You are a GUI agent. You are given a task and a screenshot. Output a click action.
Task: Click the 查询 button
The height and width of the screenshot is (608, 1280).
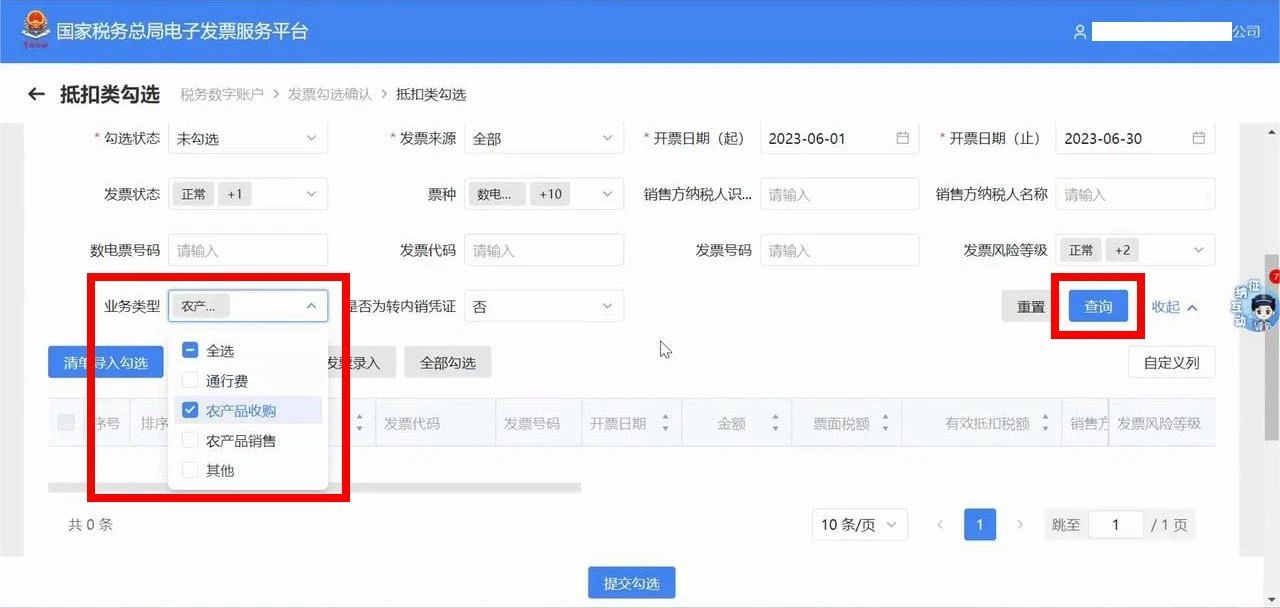[1098, 307]
